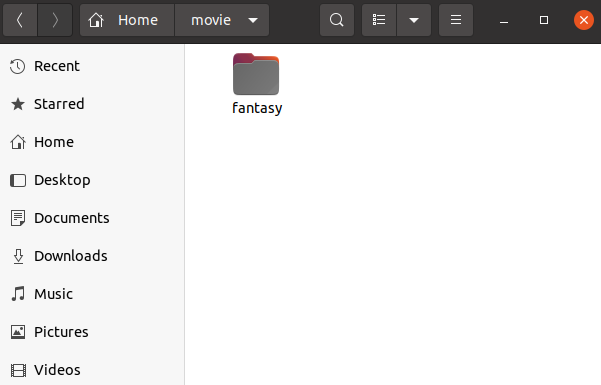Screen dimensions: 601x385
Task: Open Desktop in sidebar
Action: 92,180
